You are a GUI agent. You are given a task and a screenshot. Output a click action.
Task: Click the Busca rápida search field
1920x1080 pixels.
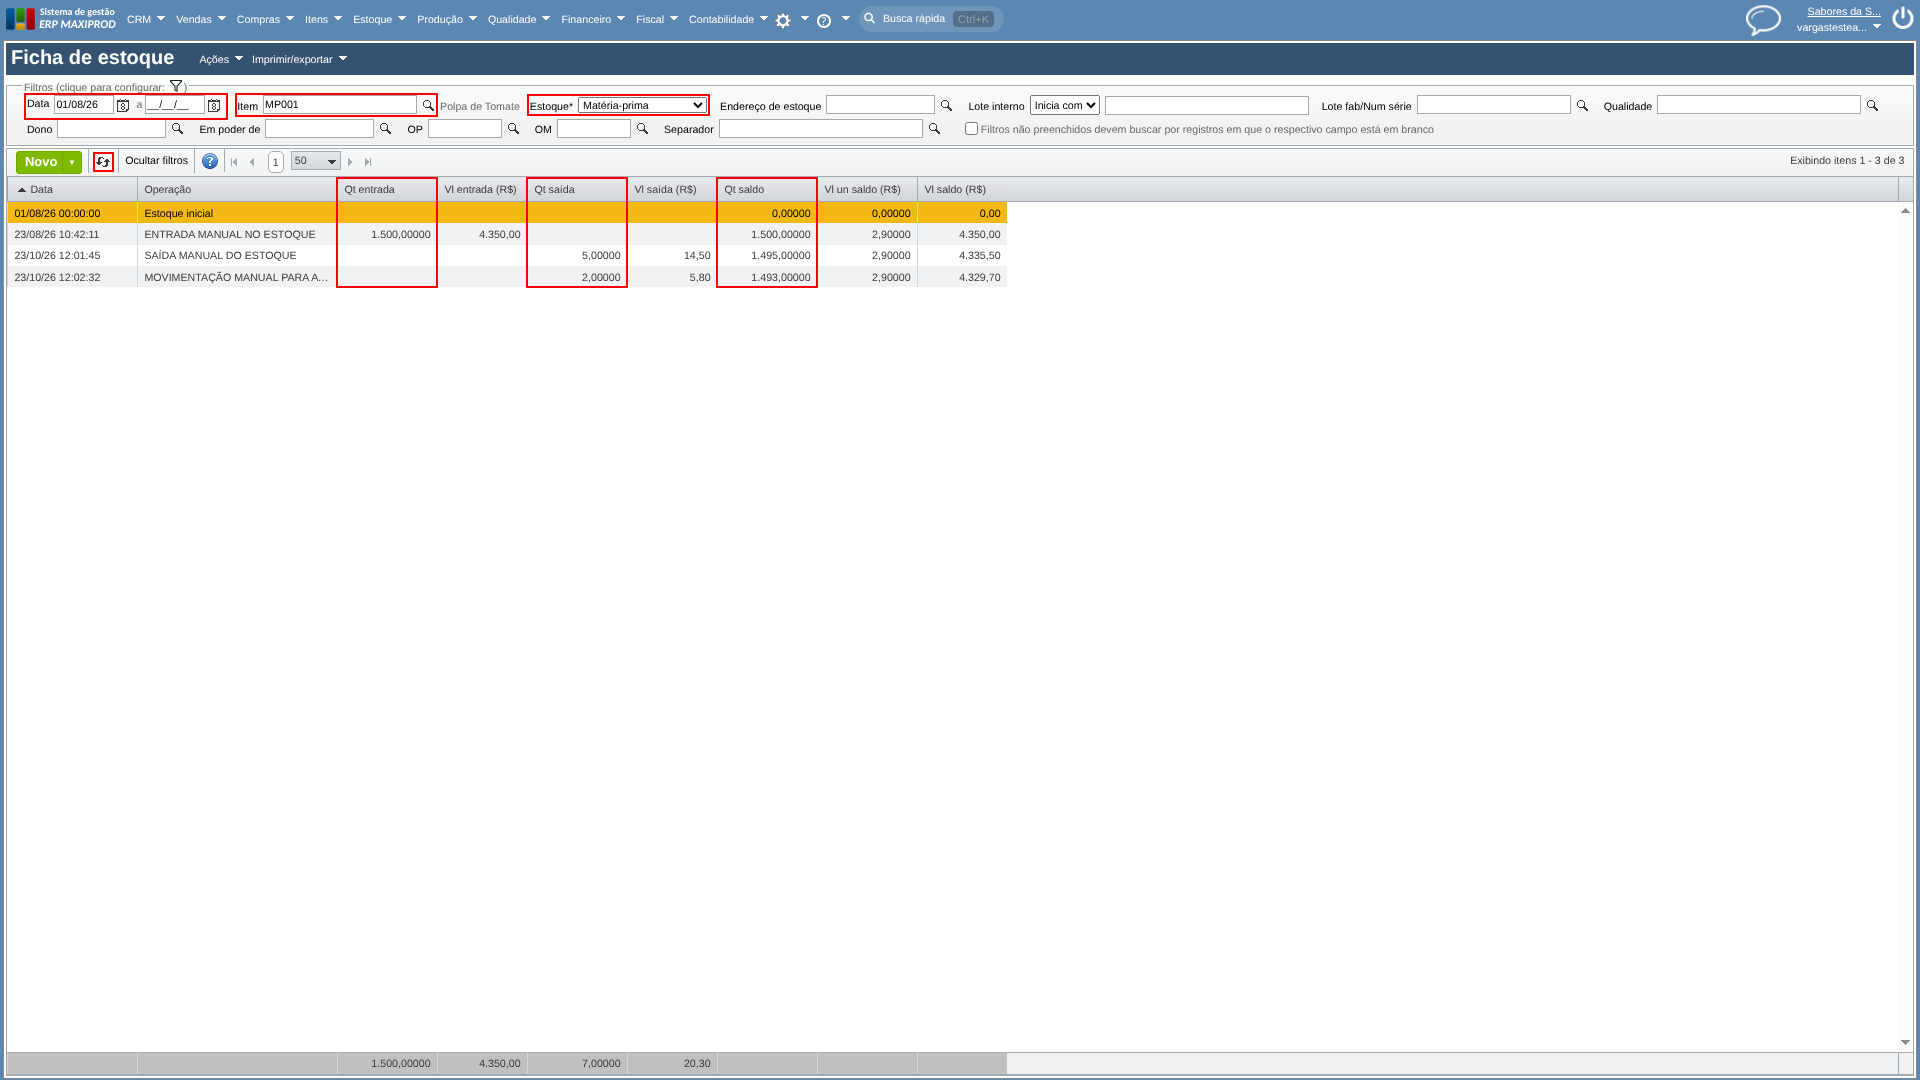coord(931,19)
